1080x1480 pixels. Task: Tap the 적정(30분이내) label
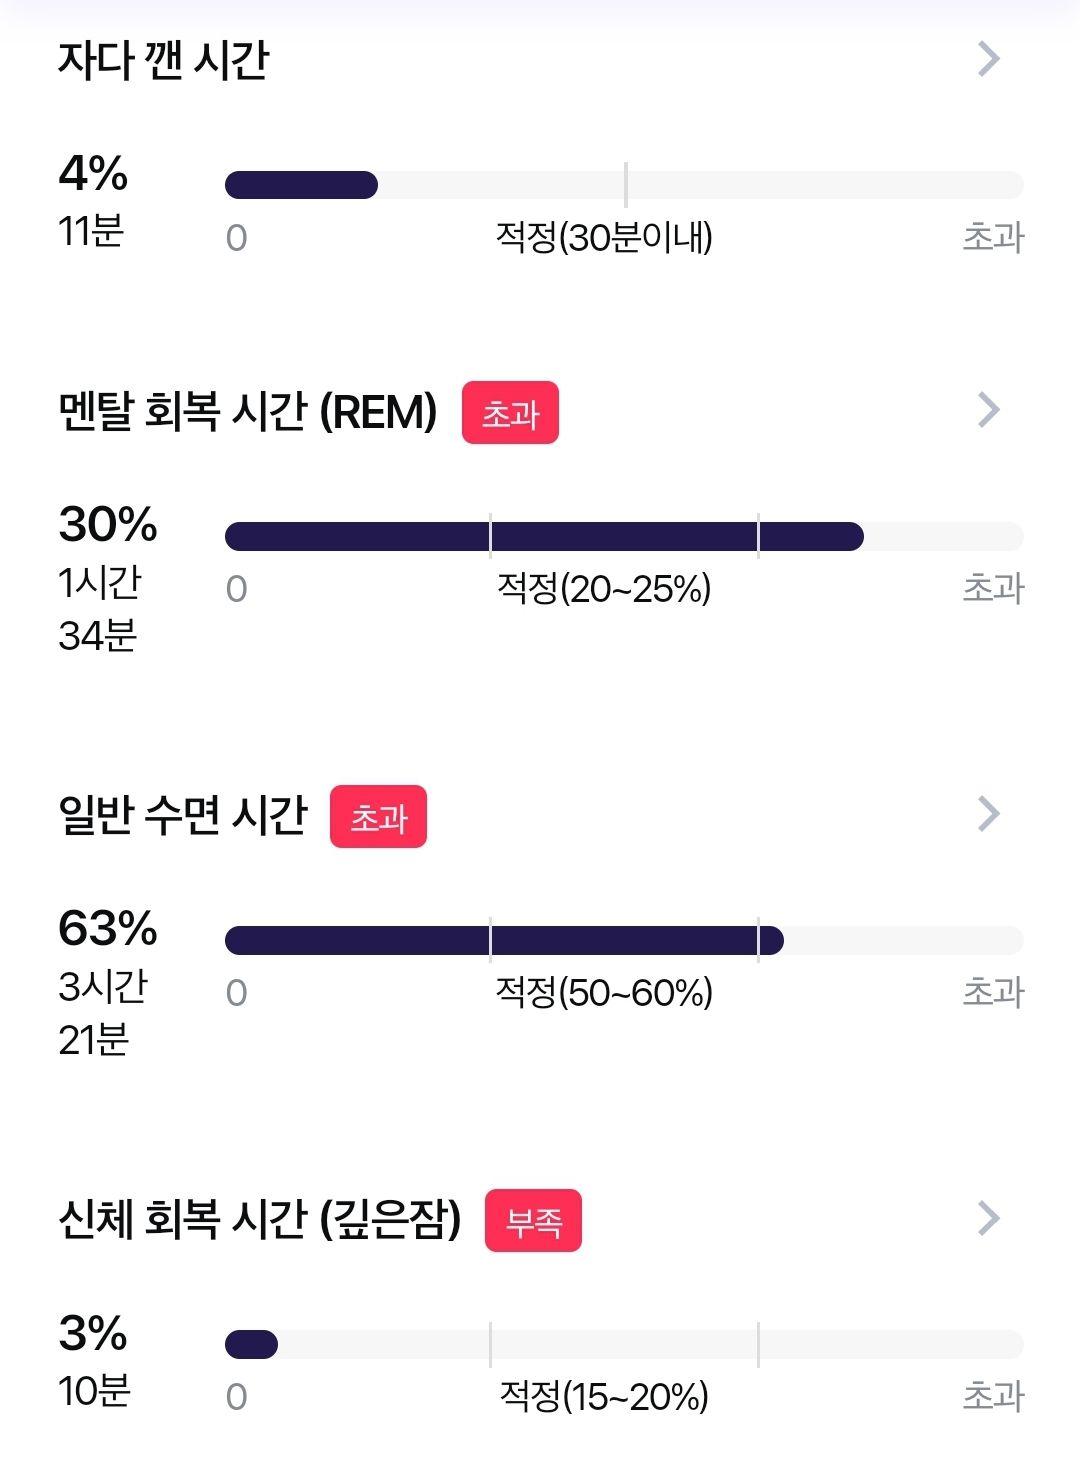(x=604, y=238)
